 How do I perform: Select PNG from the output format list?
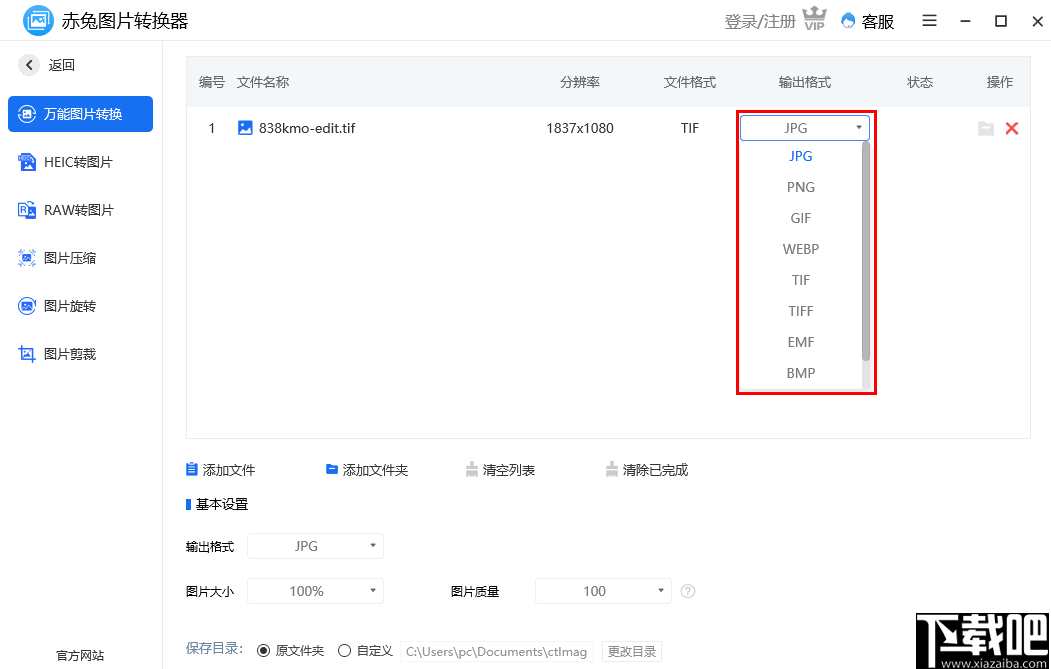[x=800, y=187]
